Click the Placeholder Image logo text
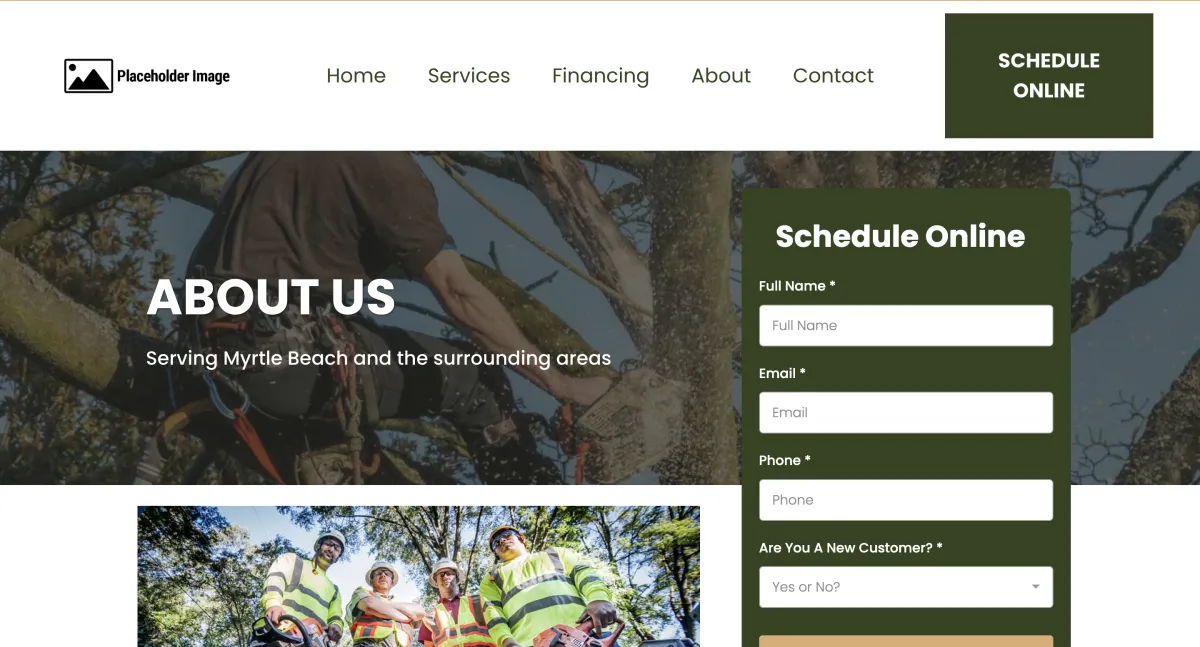This screenshot has width=1200, height=647. pos(173,76)
